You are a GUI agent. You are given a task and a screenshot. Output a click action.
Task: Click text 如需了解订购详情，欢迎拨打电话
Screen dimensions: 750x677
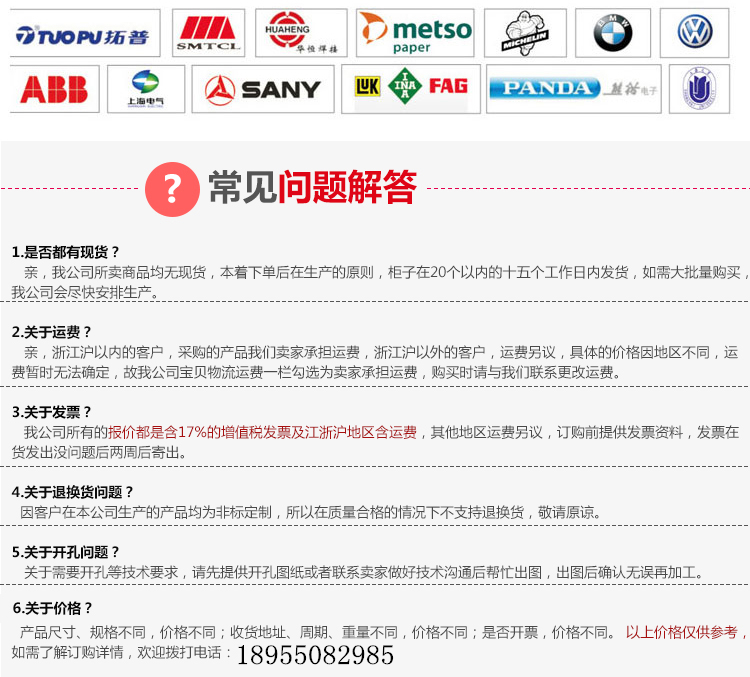click(x=116, y=652)
